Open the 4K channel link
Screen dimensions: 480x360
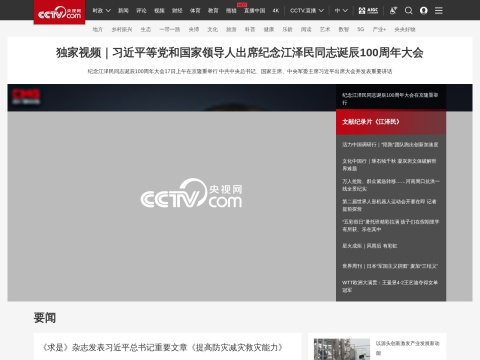(x=276, y=11)
